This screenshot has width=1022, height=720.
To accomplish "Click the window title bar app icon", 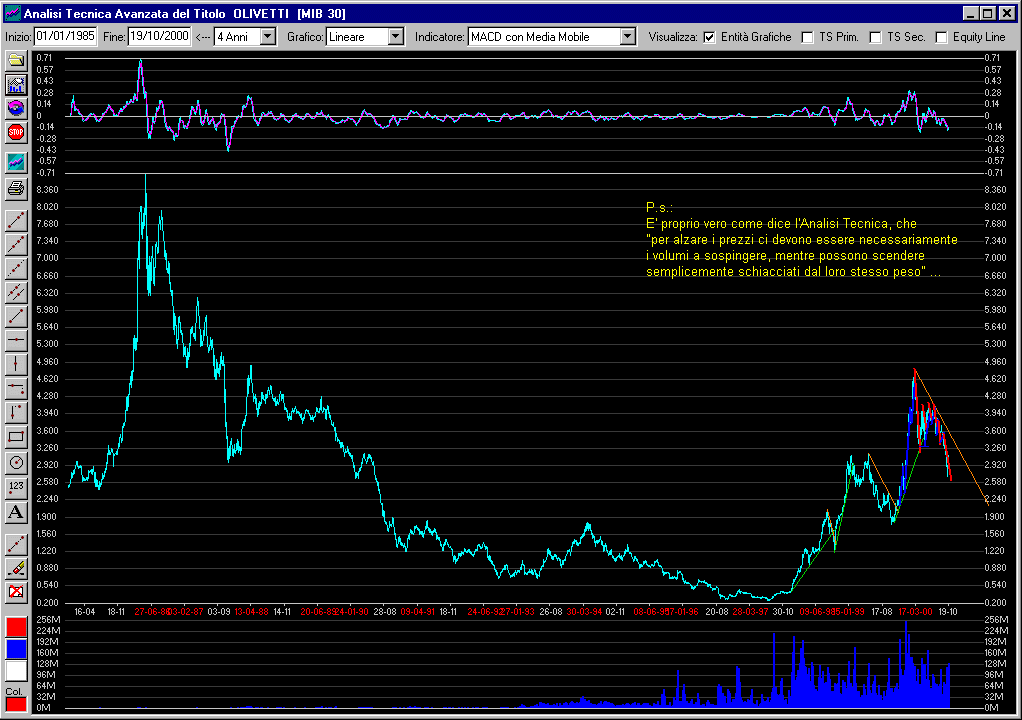I will click(12, 13).
